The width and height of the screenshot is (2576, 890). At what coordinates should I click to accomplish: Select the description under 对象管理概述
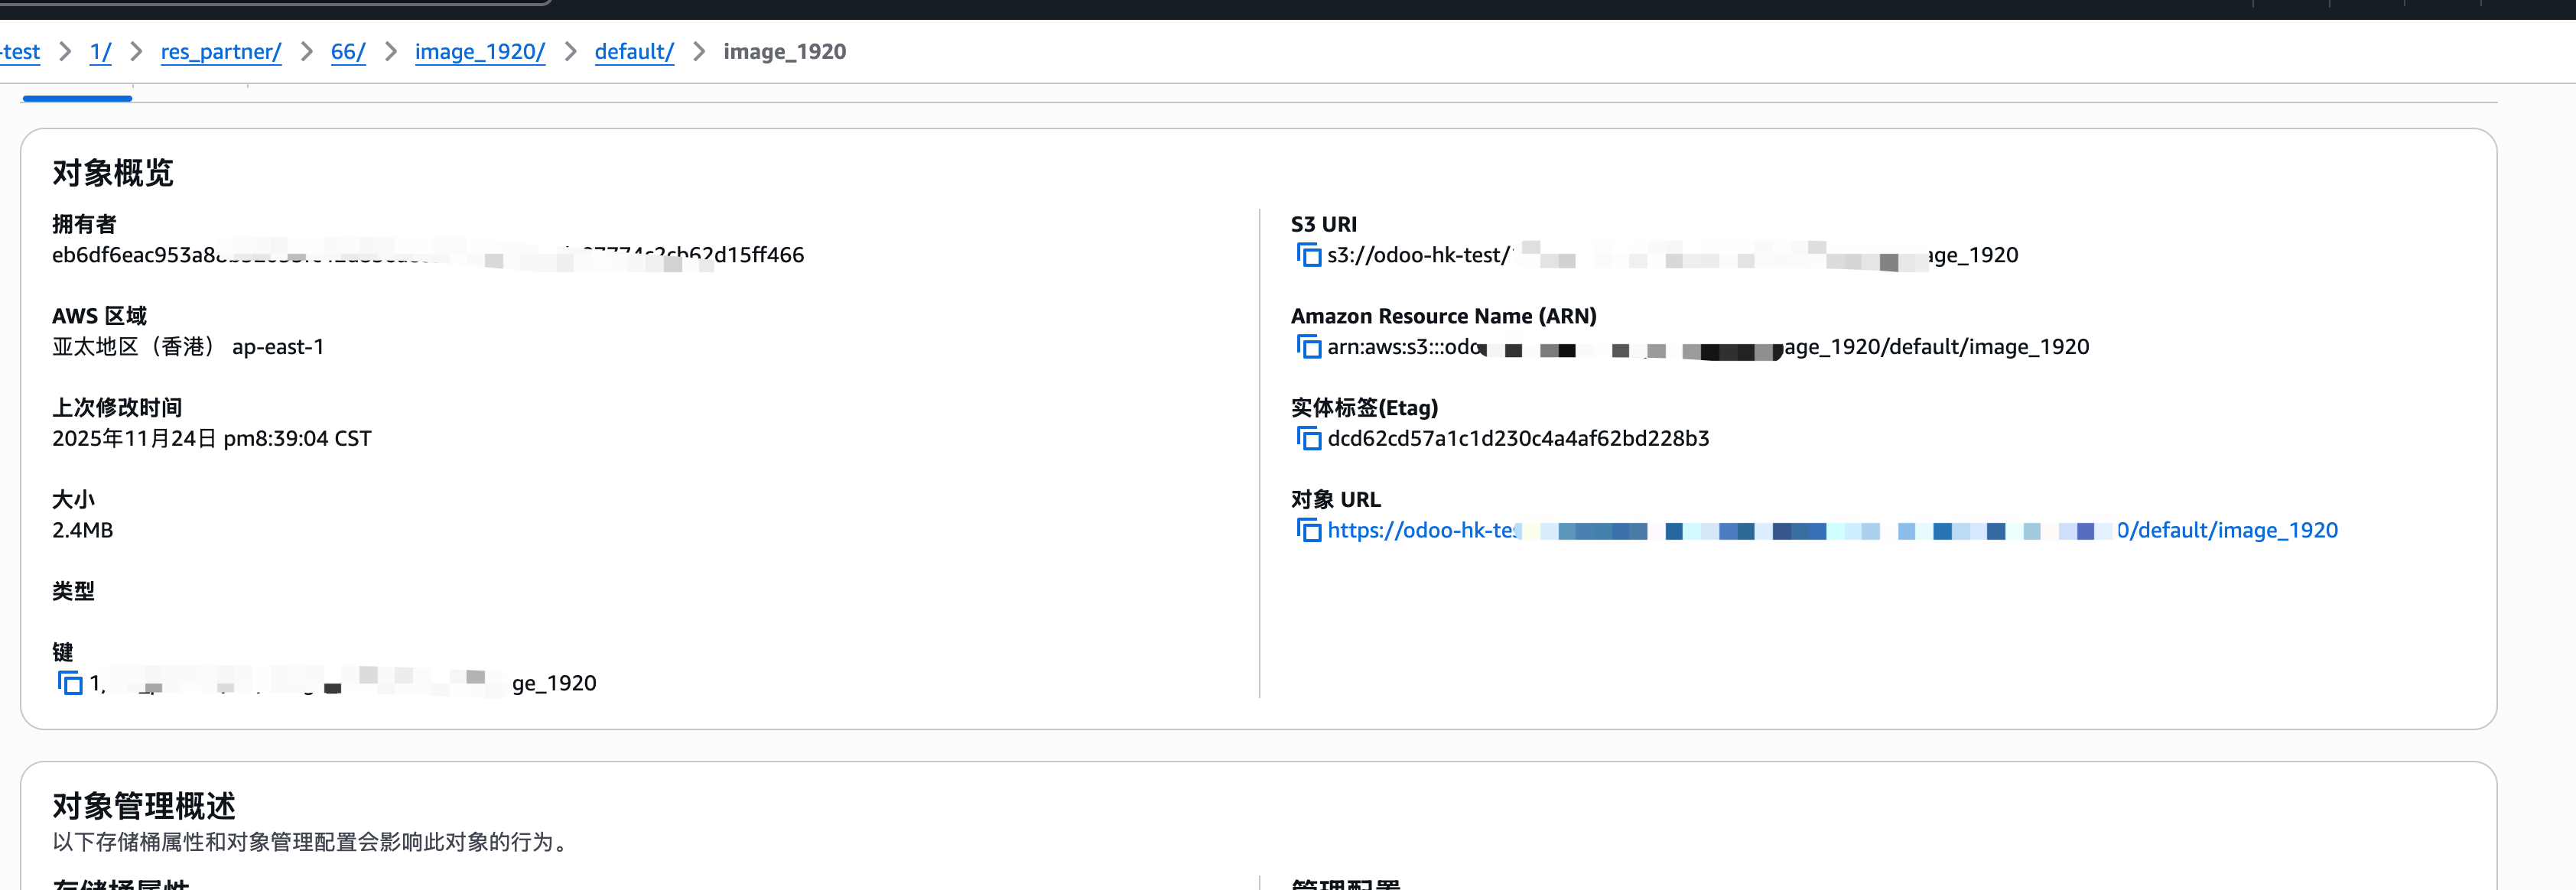(313, 842)
